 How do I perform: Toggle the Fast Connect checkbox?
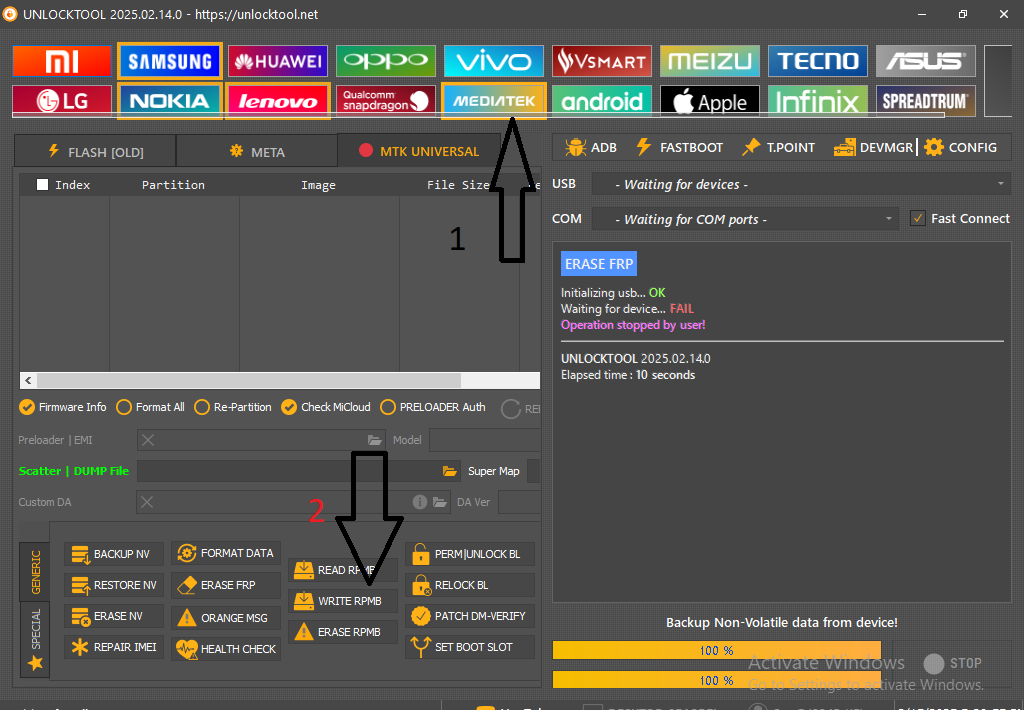(x=917, y=219)
